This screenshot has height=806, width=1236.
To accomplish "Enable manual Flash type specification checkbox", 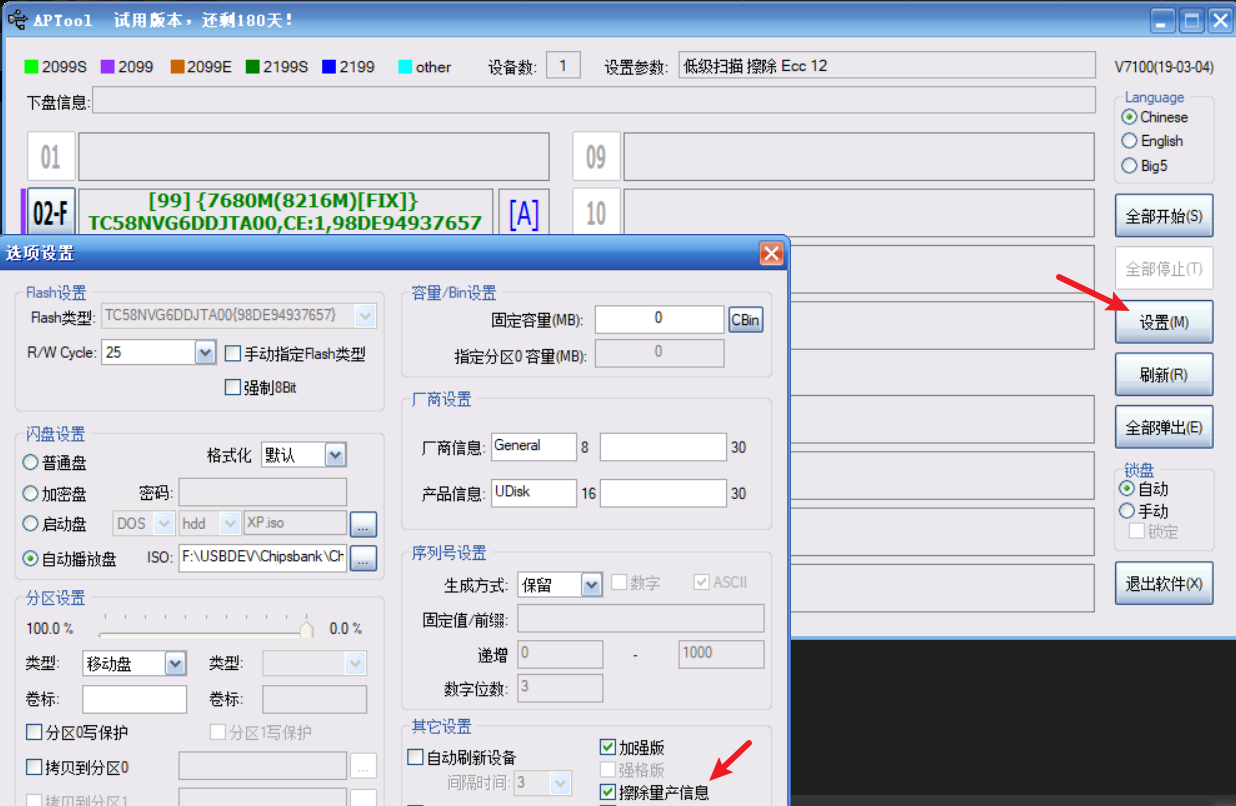I will coord(233,353).
